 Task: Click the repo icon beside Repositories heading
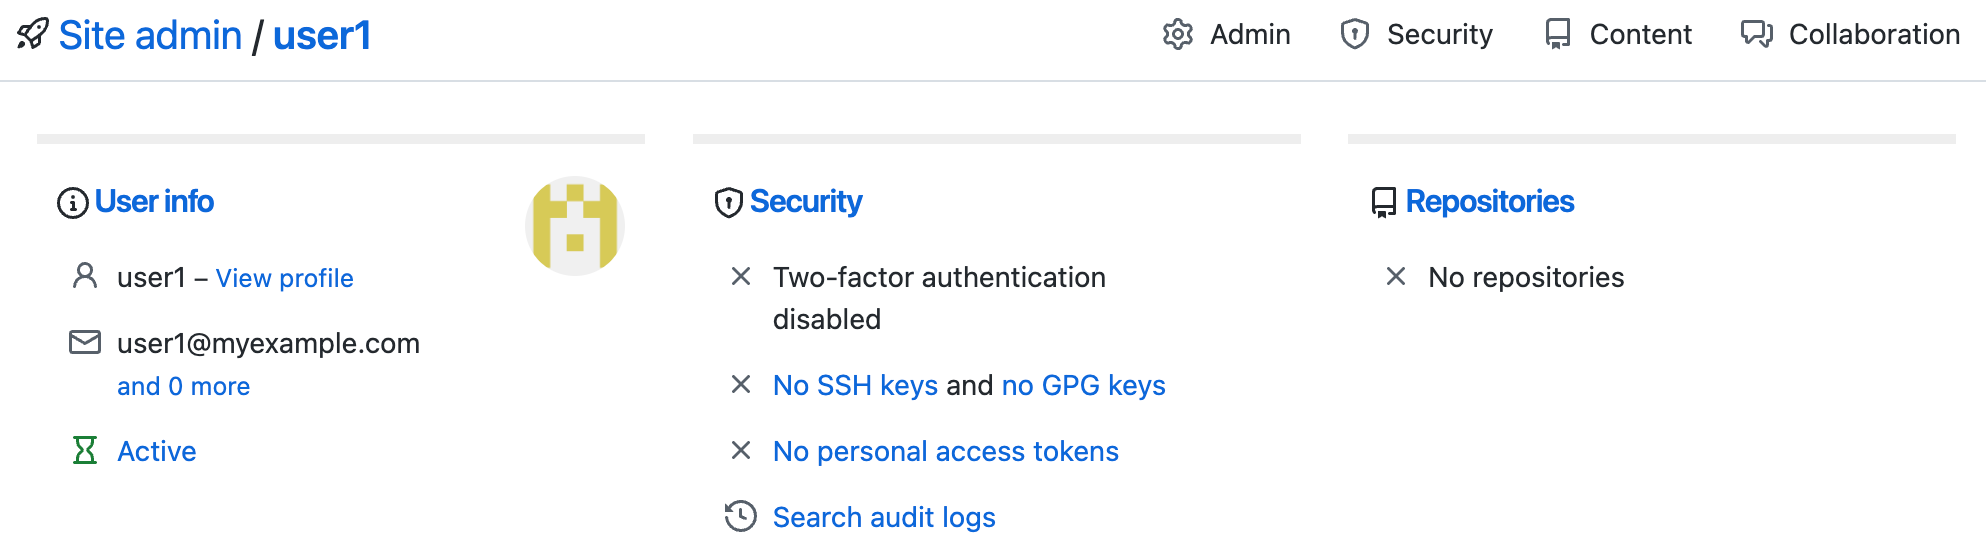[1384, 203]
